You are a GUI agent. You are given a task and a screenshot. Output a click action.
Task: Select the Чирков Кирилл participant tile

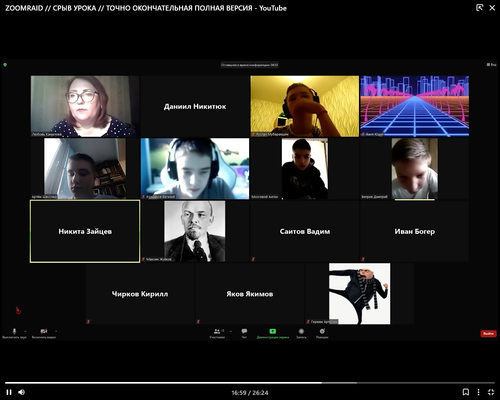click(x=140, y=294)
